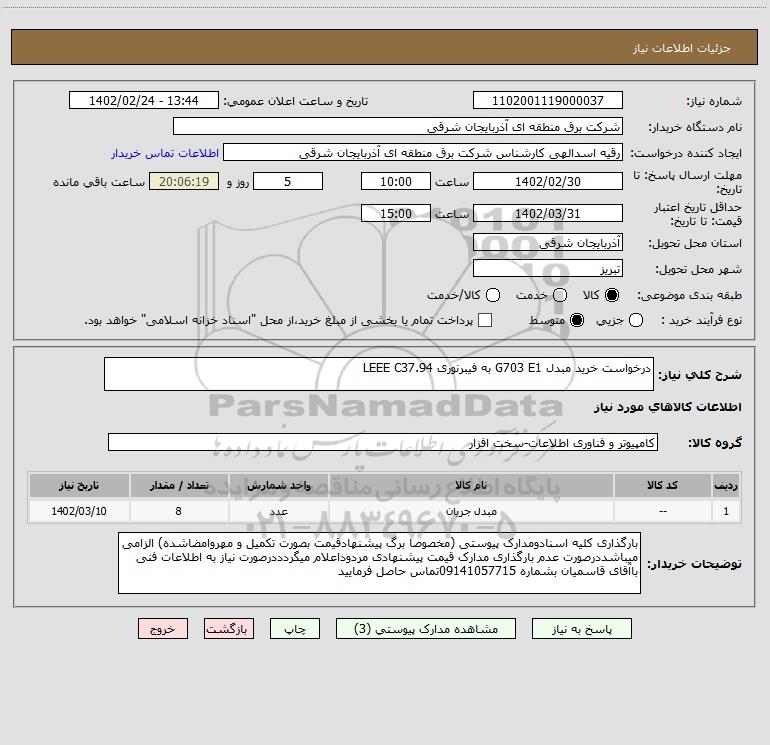This screenshot has width=770, height=745.
Task: Select the متوسط purchase type radio
Action: pos(577,320)
